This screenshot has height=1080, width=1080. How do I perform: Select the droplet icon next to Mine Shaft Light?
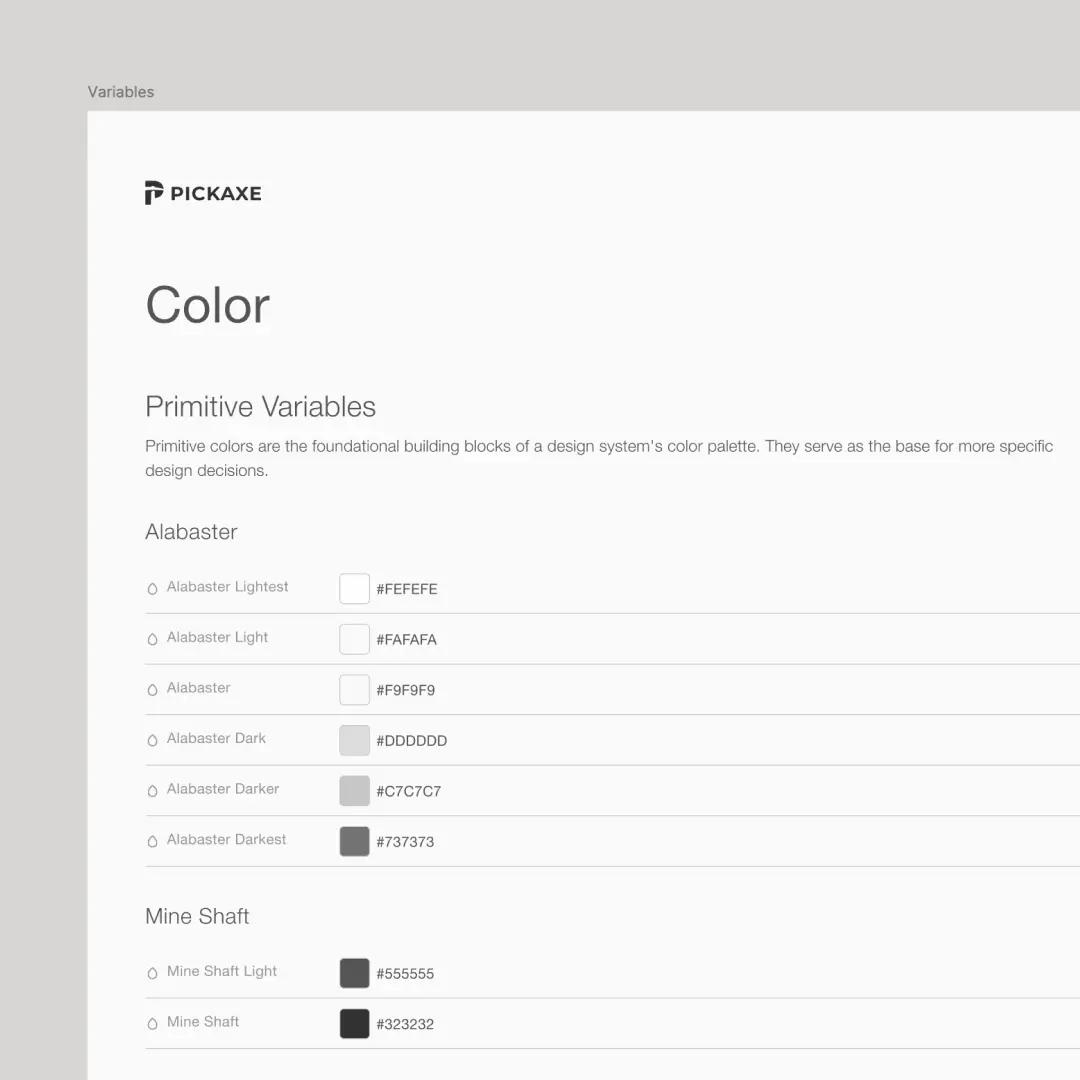point(152,973)
